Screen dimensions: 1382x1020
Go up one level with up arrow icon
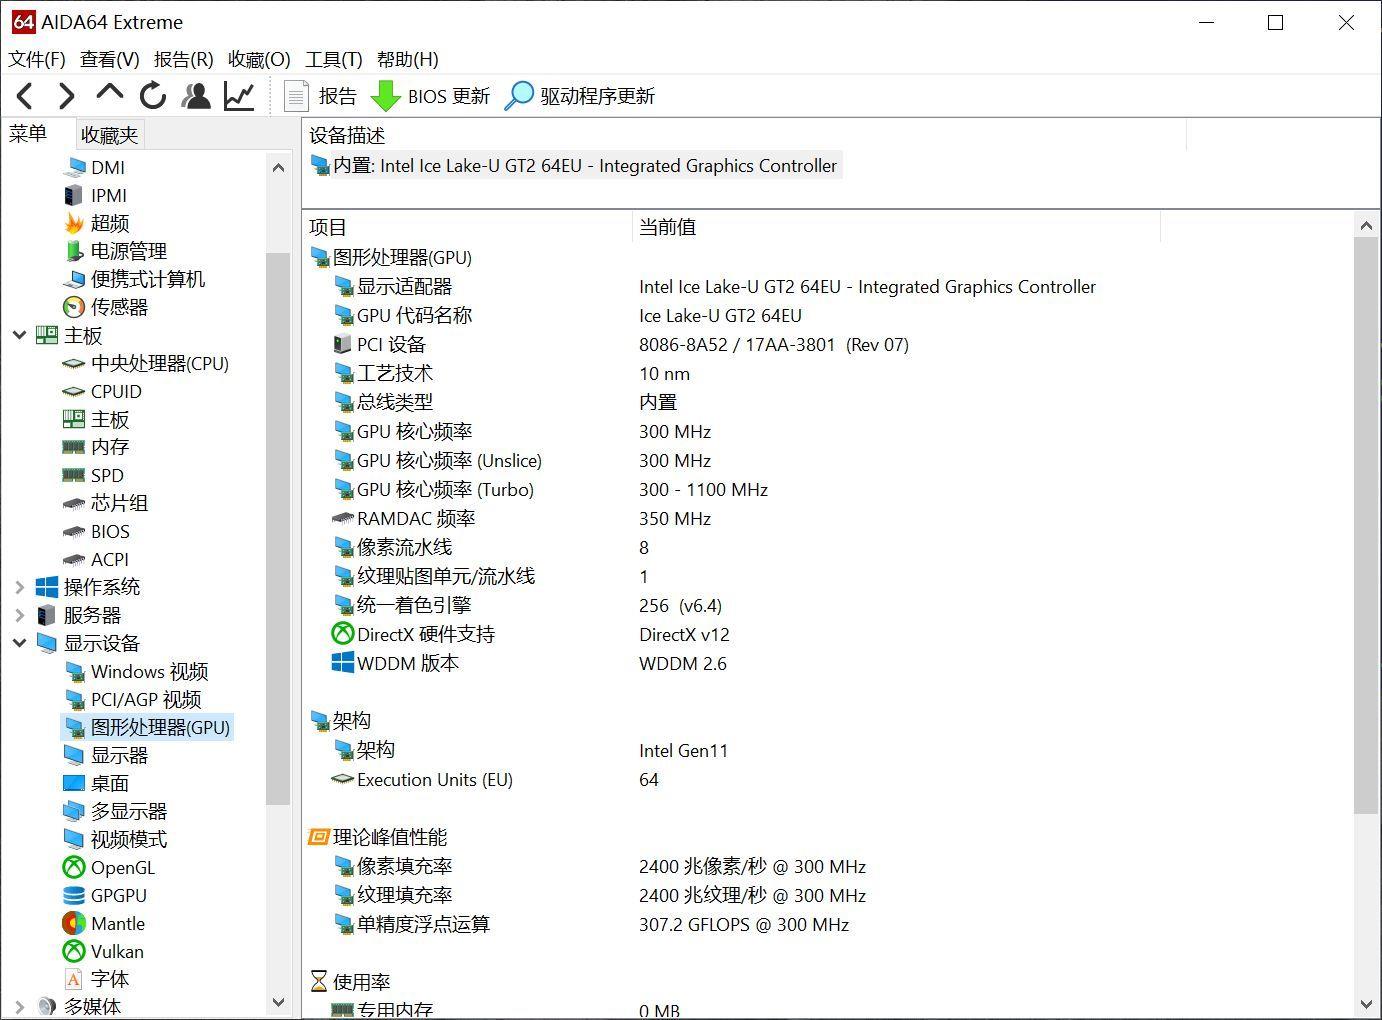(x=109, y=94)
